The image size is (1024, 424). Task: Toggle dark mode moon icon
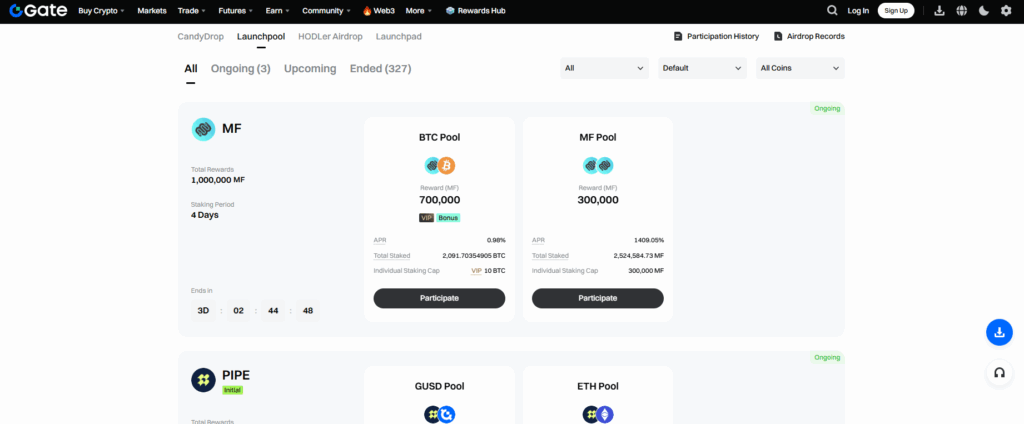[984, 11]
